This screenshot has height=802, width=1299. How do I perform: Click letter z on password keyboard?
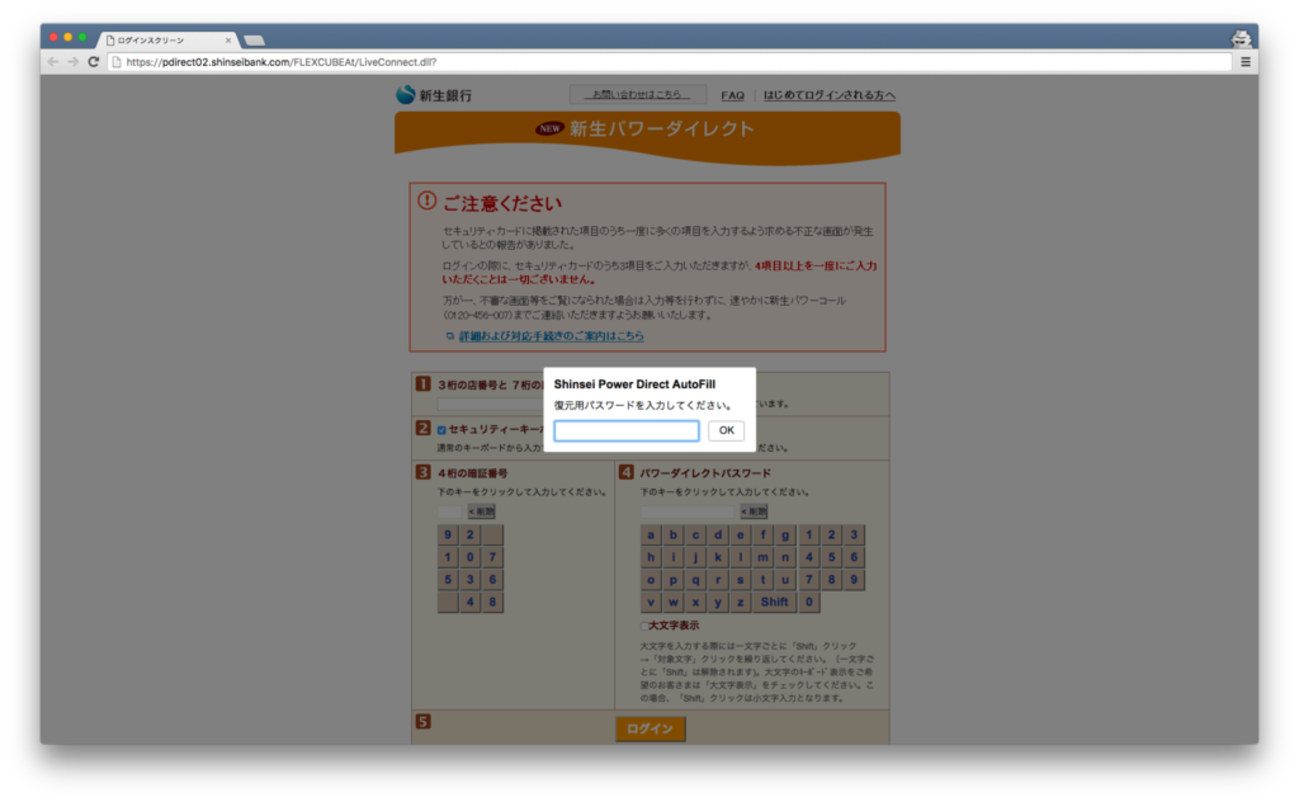(x=741, y=602)
